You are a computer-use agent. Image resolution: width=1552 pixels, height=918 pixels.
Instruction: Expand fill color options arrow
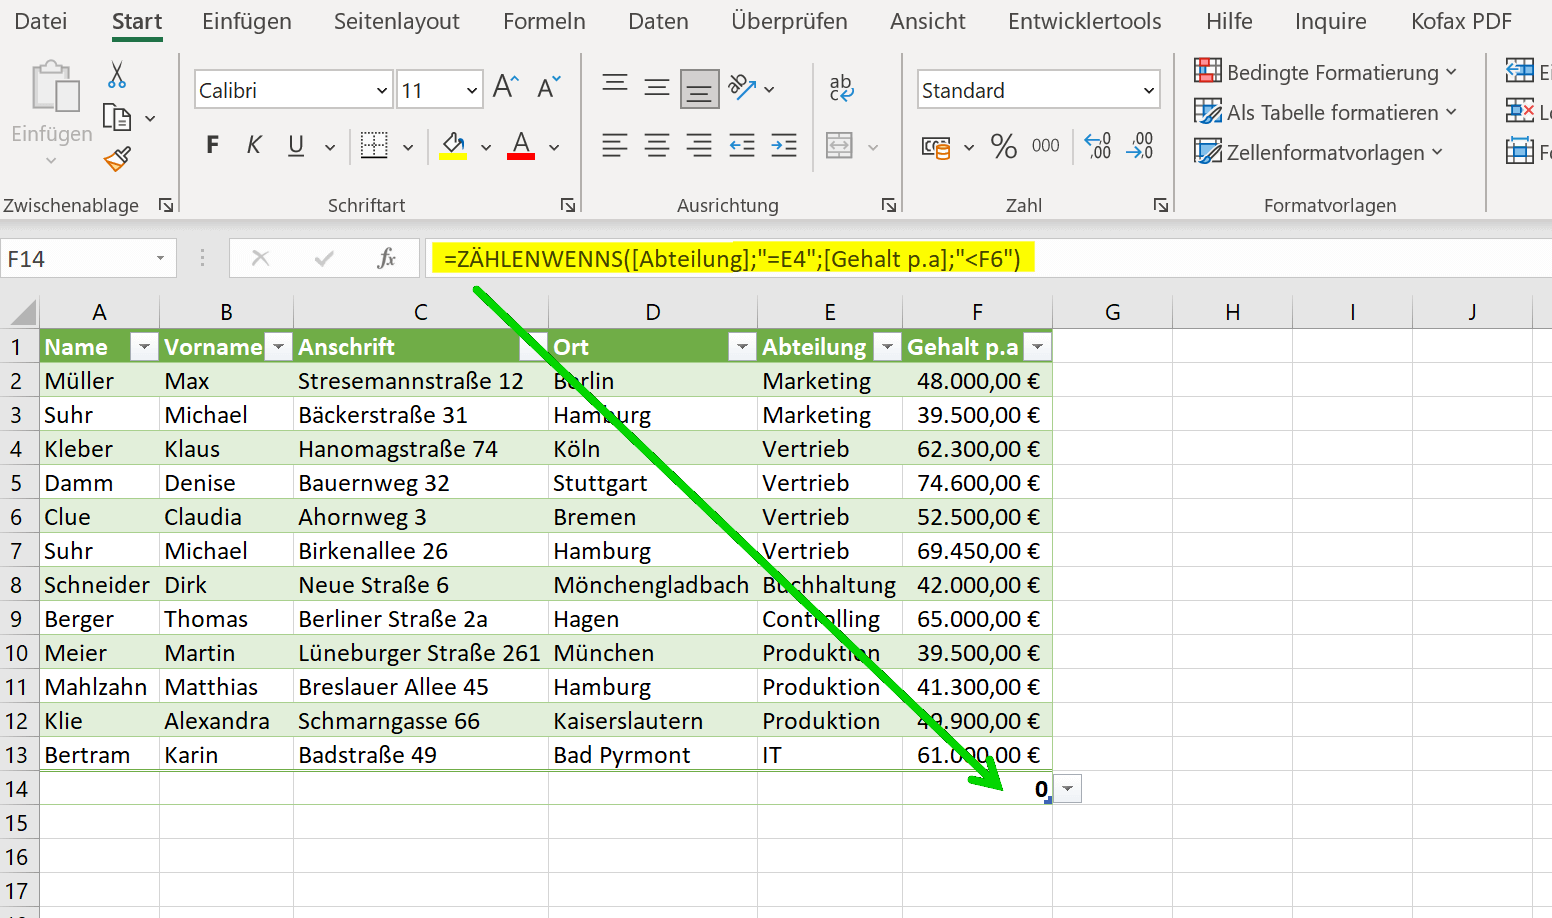(x=486, y=147)
